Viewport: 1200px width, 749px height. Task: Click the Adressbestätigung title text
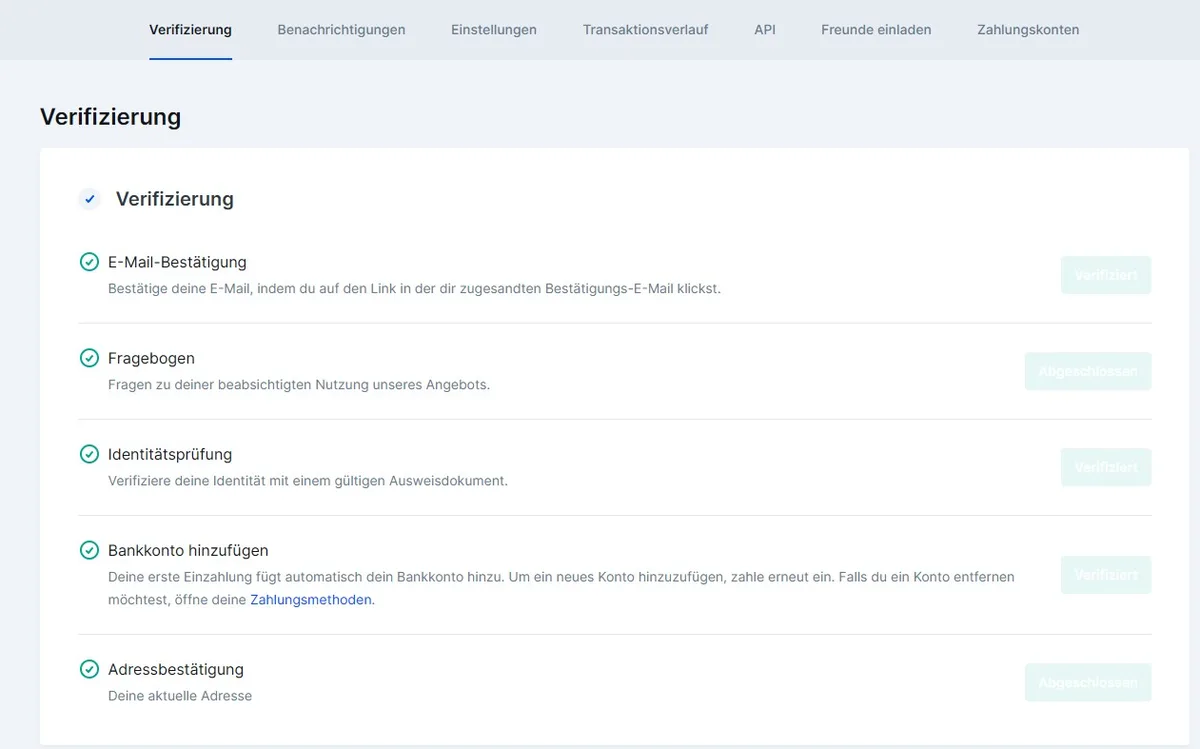(176, 669)
